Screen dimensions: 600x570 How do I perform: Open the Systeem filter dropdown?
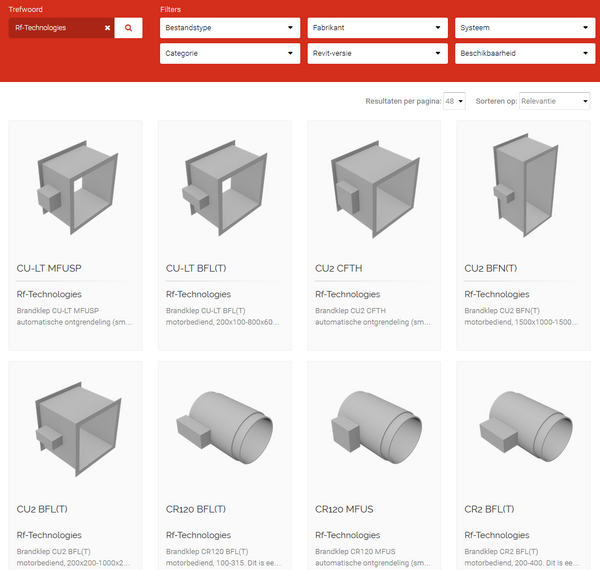click(x=525, y=28)
